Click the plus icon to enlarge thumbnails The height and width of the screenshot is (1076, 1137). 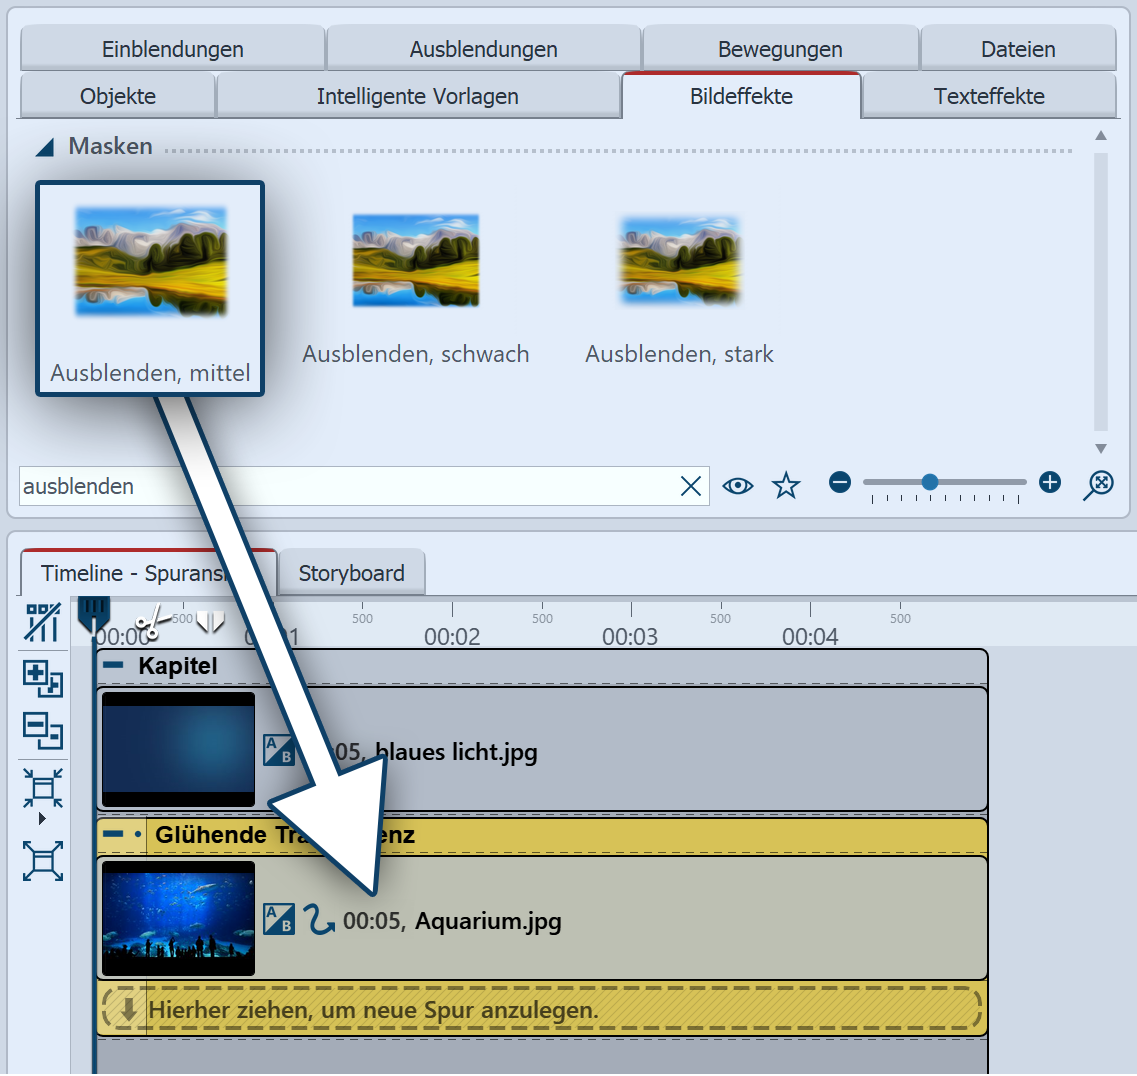point(1049,483)
